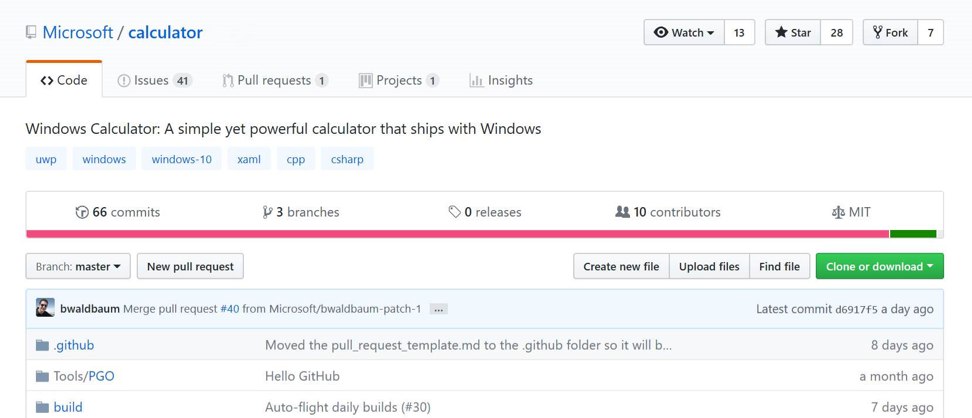Click the contributors people icon
The image size is (972, 418).
coord(622,212)
